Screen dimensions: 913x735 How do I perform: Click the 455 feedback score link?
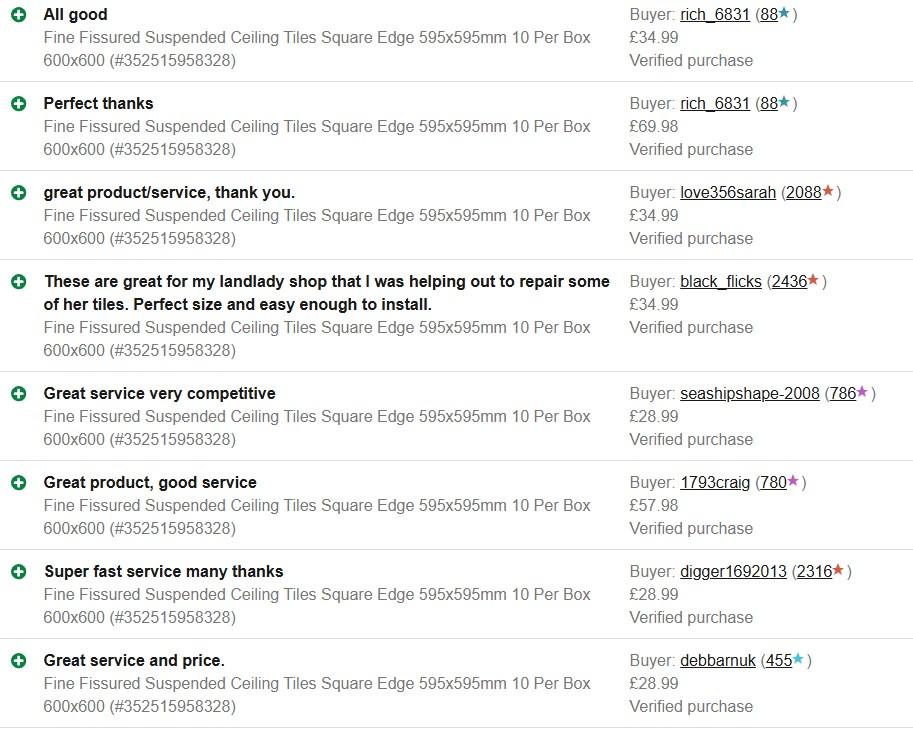pos(778,661)
